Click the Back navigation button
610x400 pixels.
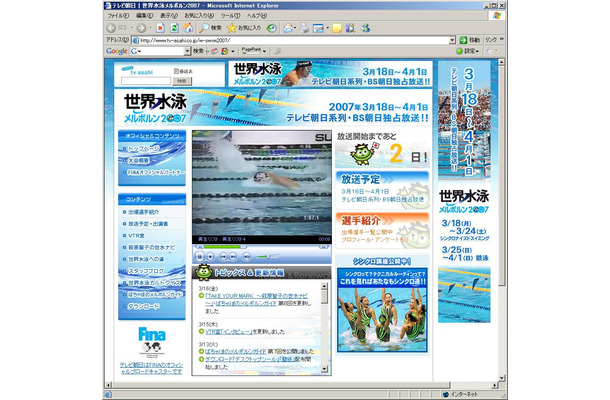(117, 28)
